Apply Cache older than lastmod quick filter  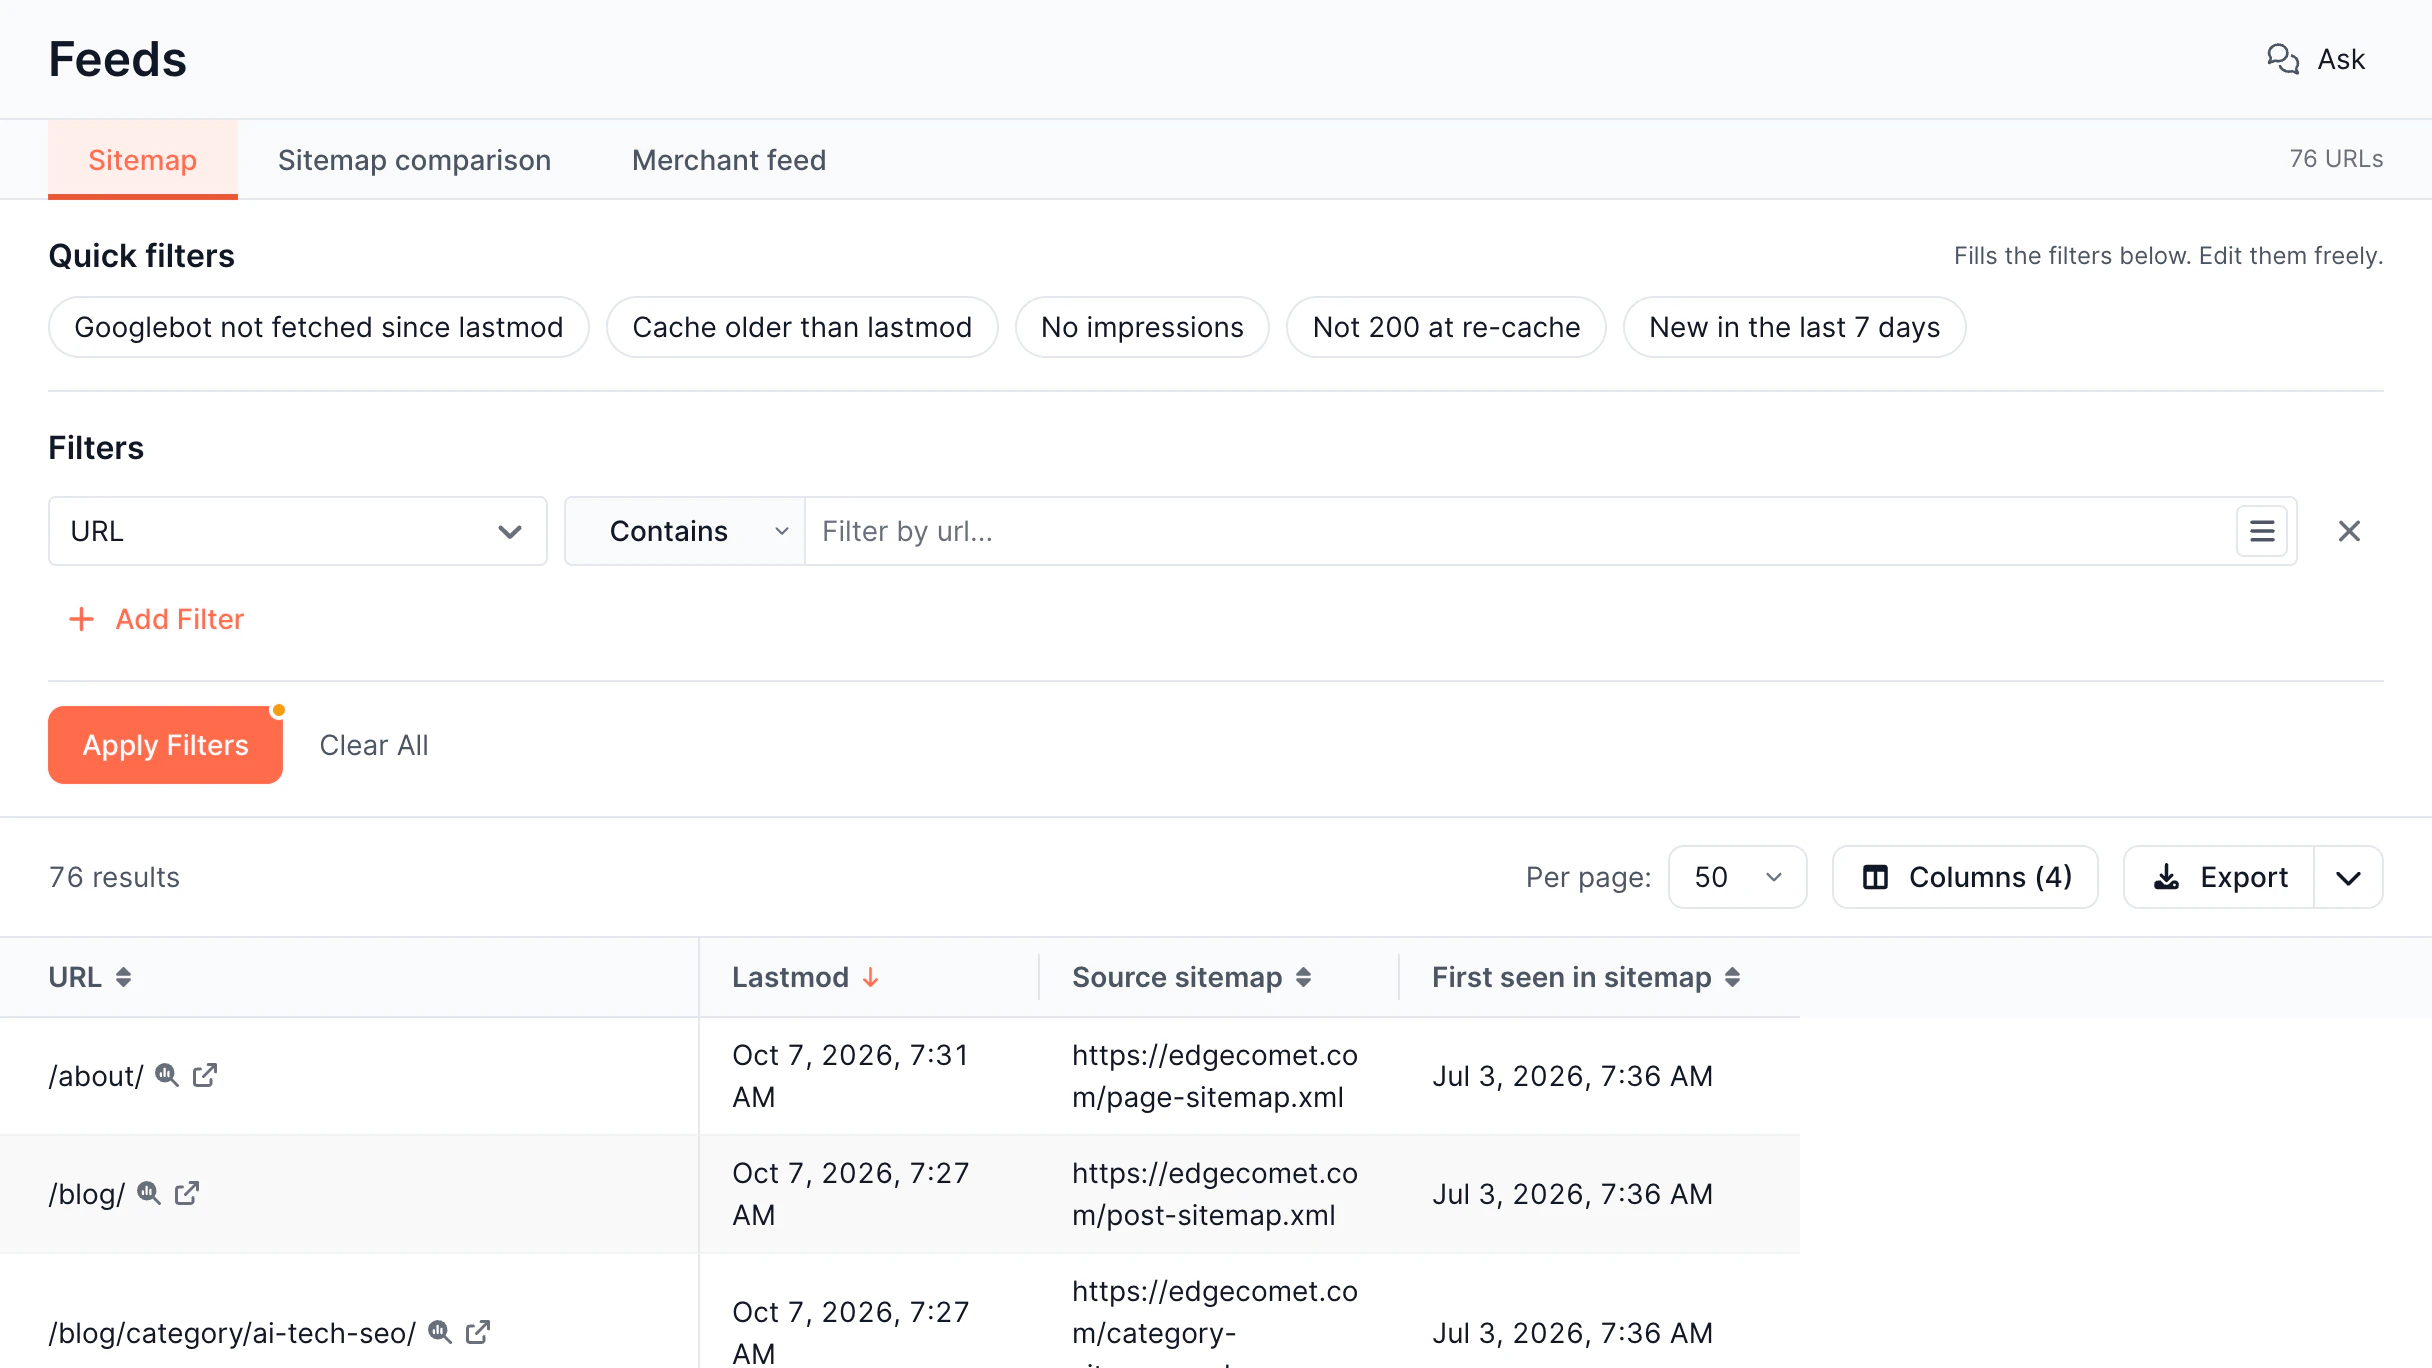click(x=802, y=327)
